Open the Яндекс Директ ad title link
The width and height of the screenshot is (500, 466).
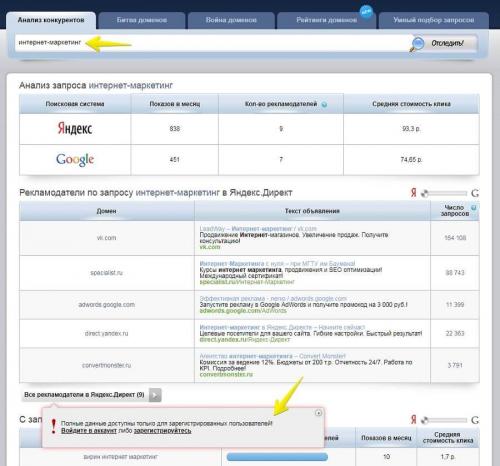coord(282,327)
